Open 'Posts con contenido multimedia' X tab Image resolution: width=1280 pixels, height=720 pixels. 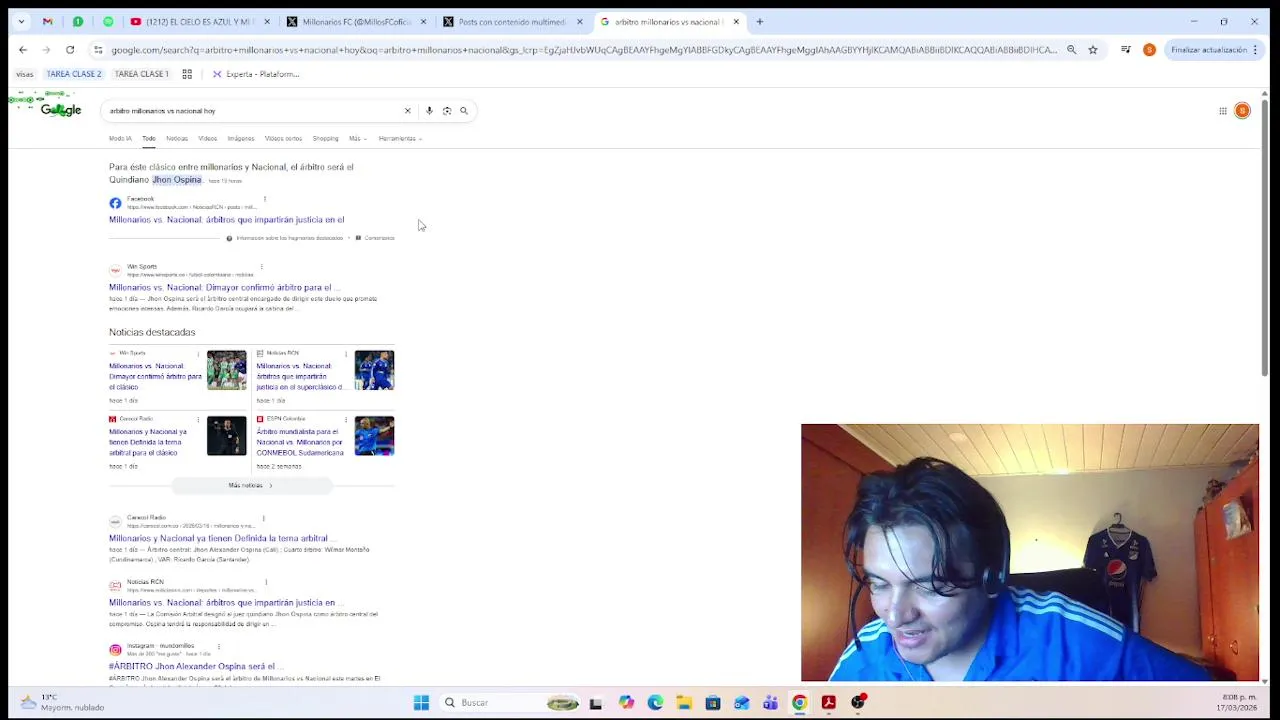click(x=513, y=21)
